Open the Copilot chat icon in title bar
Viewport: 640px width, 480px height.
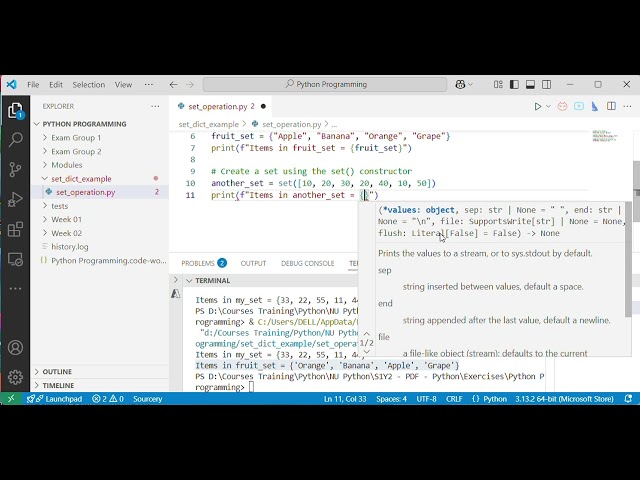pyautogui.click(x=460, y=84)
